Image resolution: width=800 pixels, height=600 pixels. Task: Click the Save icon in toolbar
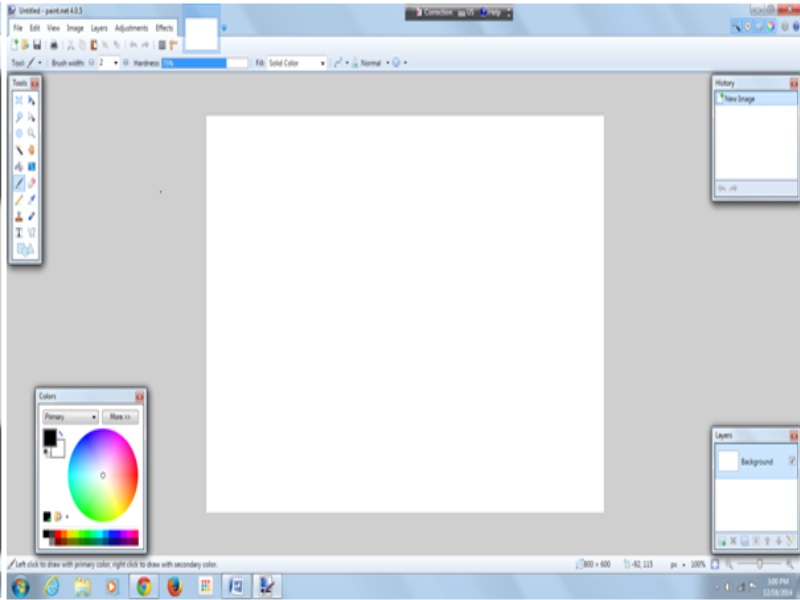(x=37, y=46)
